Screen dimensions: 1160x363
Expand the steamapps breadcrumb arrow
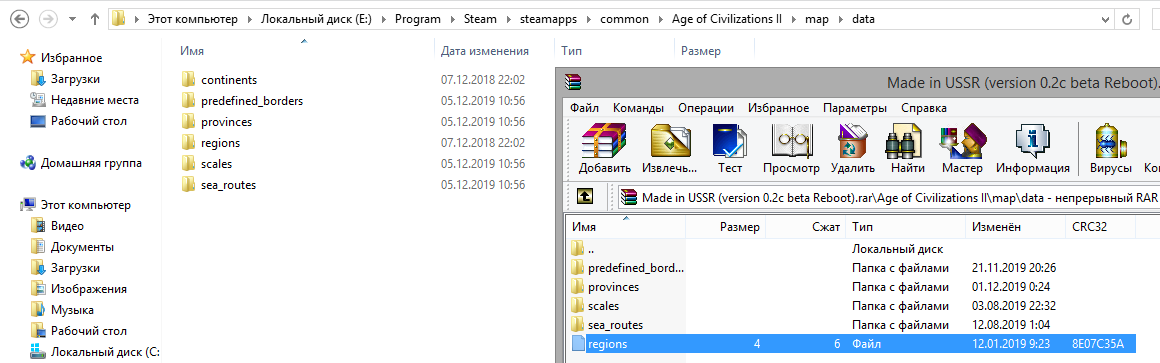(x=592, y=20)
